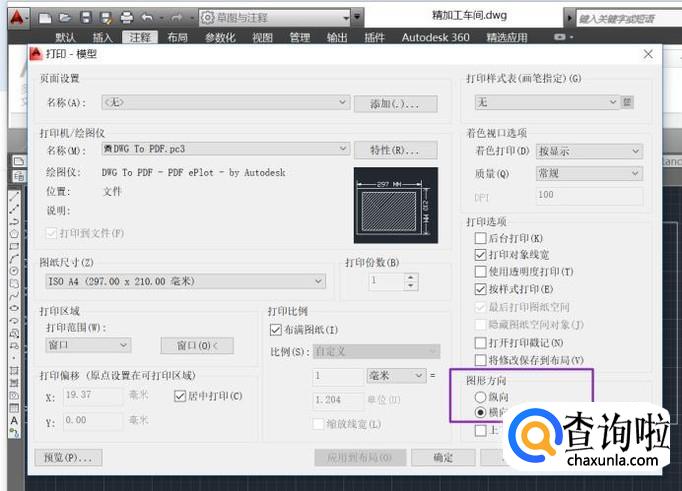Select the Multiline Text A tool
Image resolution: width=682 pixels, height=491 pixels.
tap(14, 421)
